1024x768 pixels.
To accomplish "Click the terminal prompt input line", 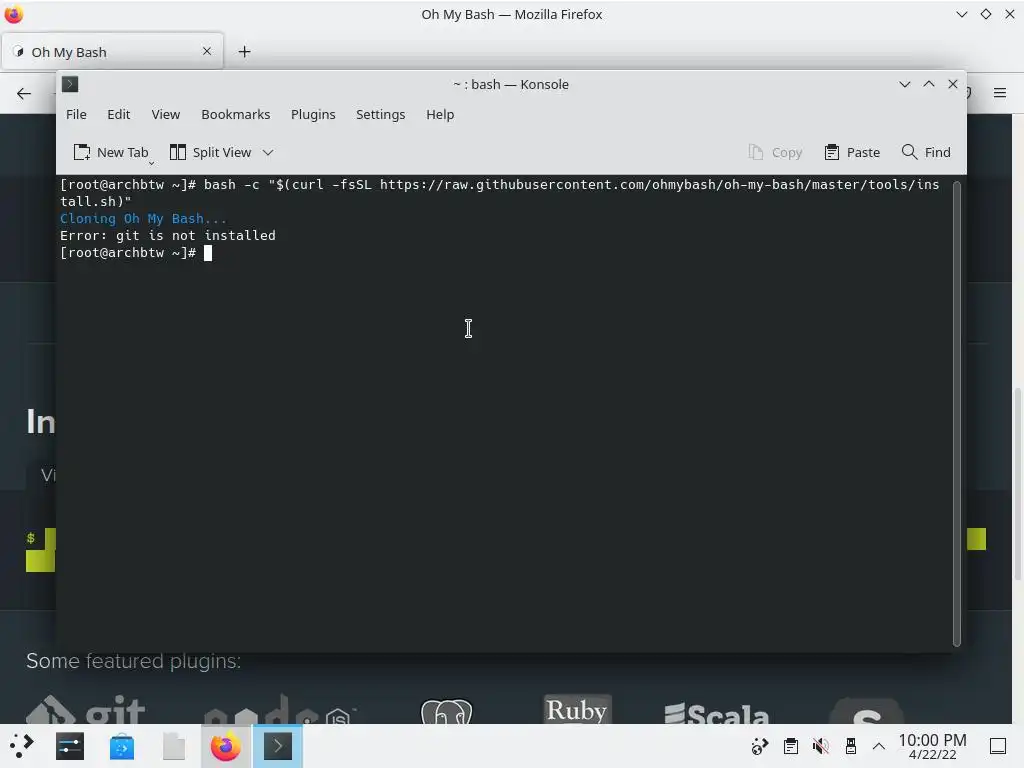I will coord(506,253).
